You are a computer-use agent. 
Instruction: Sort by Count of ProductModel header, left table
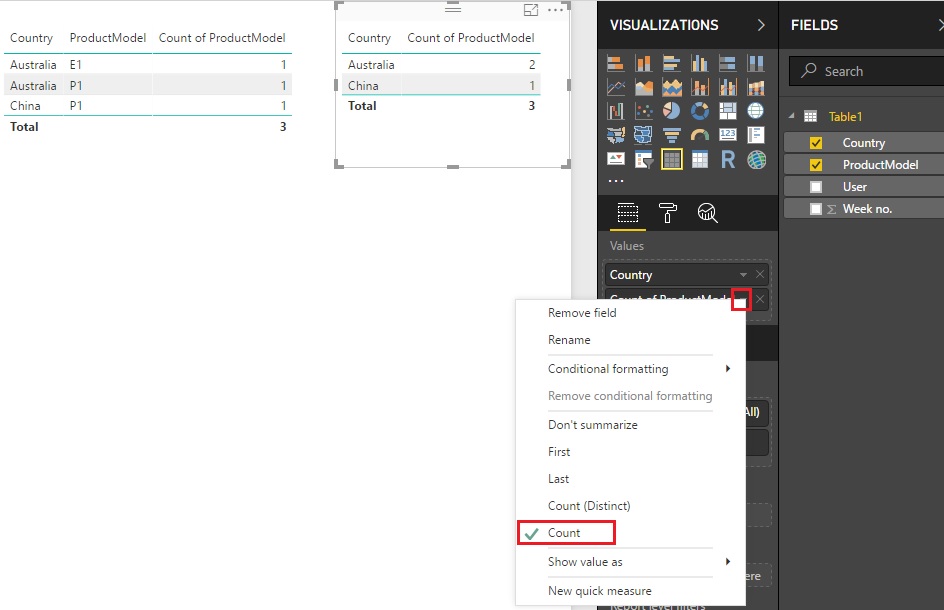tap(222, 38)
